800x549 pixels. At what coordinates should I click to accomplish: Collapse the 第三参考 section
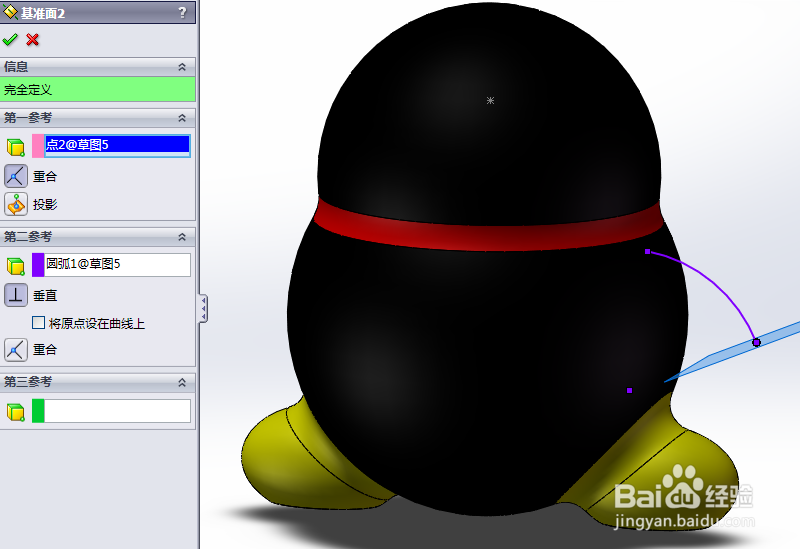pyautogui.click(x=182, y=382)
